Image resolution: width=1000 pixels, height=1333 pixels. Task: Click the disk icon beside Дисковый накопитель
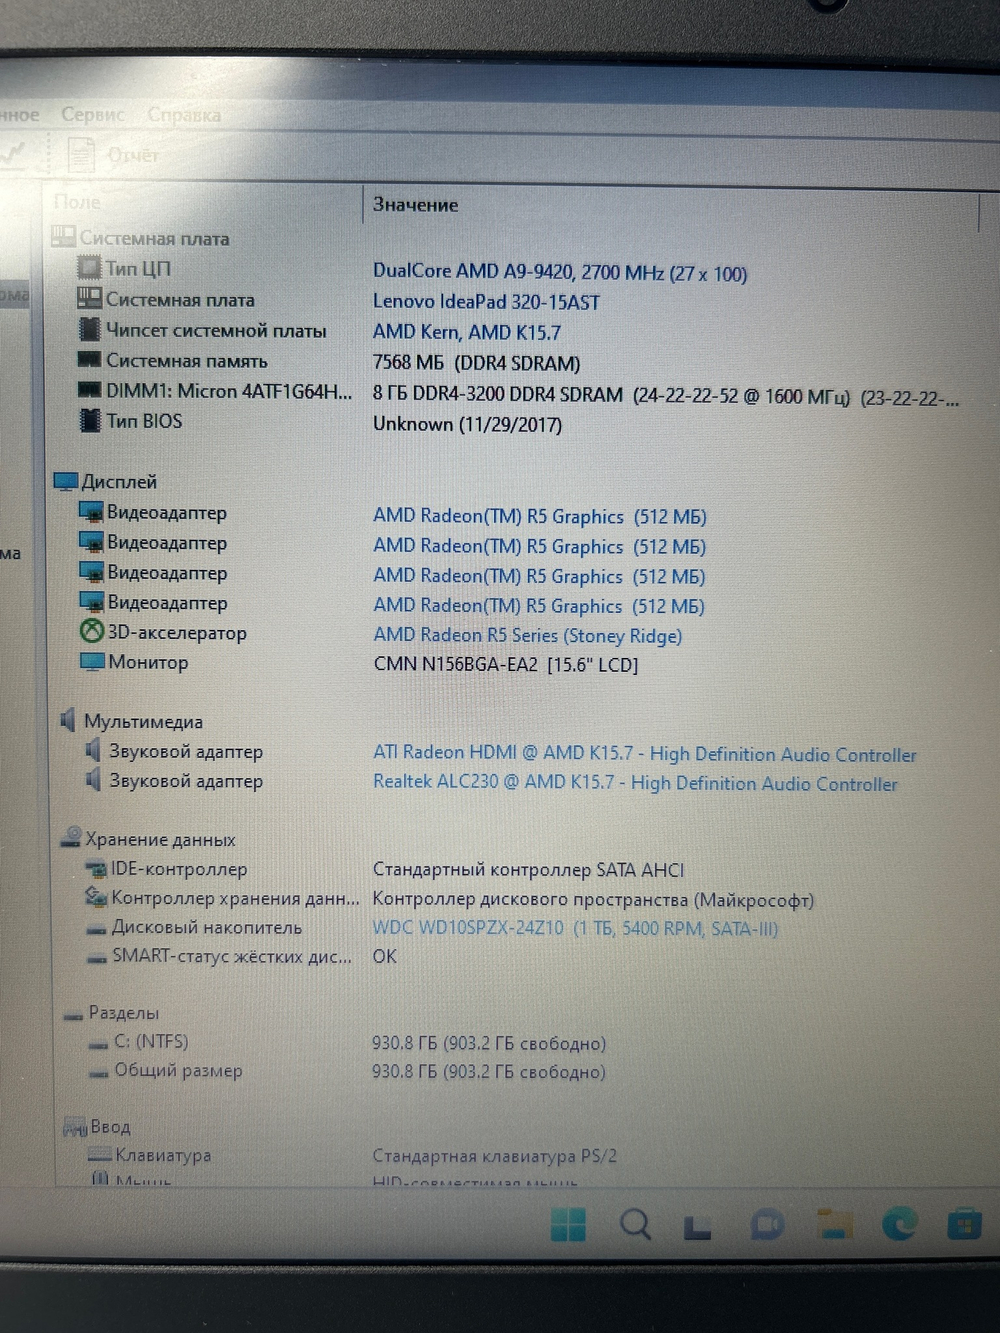pyautogui.click(x=97, y=927)
